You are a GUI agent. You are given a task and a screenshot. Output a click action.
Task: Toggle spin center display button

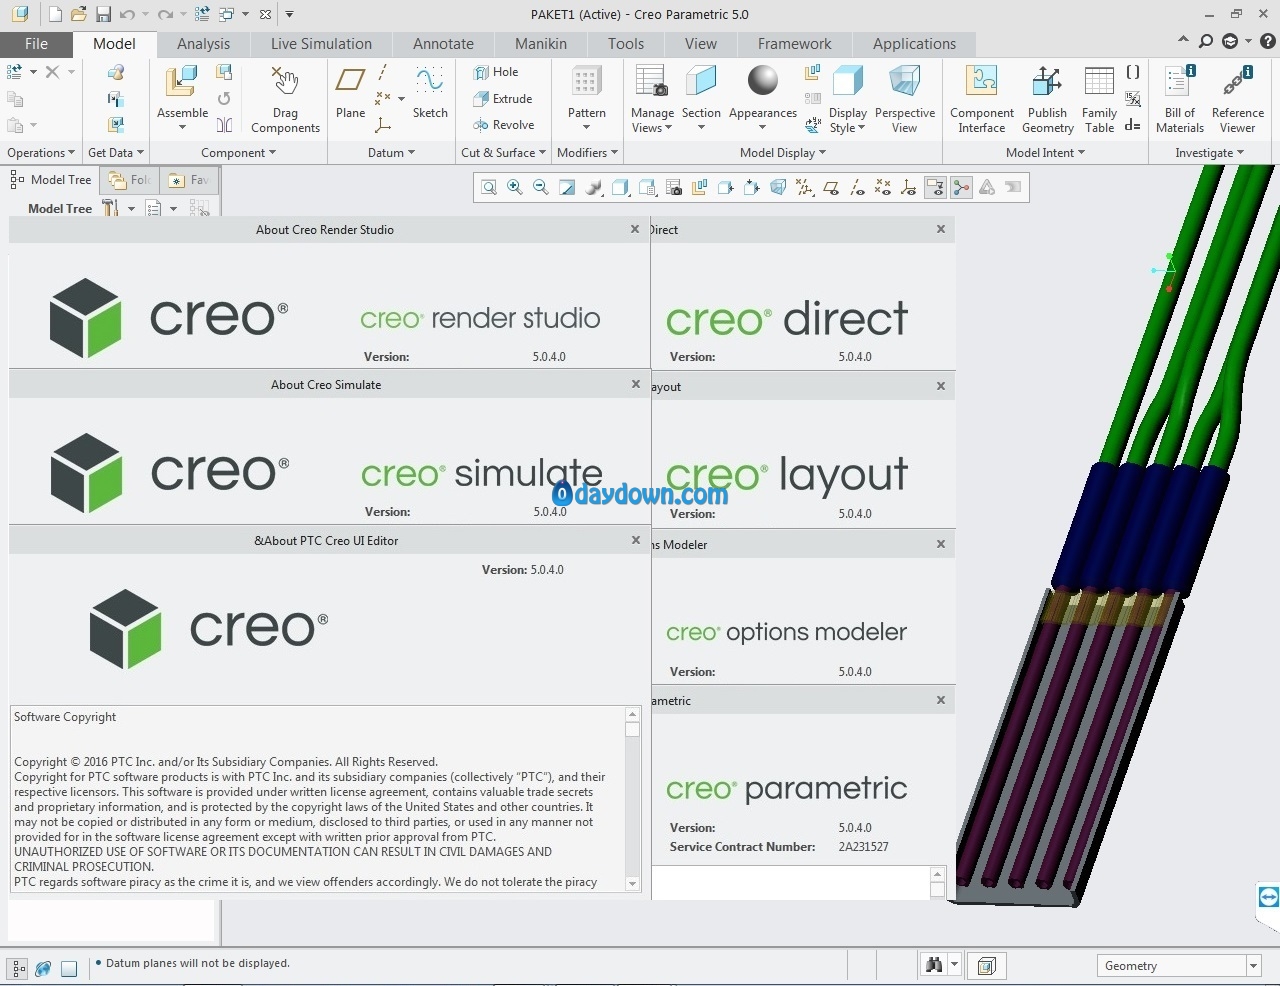961,187
